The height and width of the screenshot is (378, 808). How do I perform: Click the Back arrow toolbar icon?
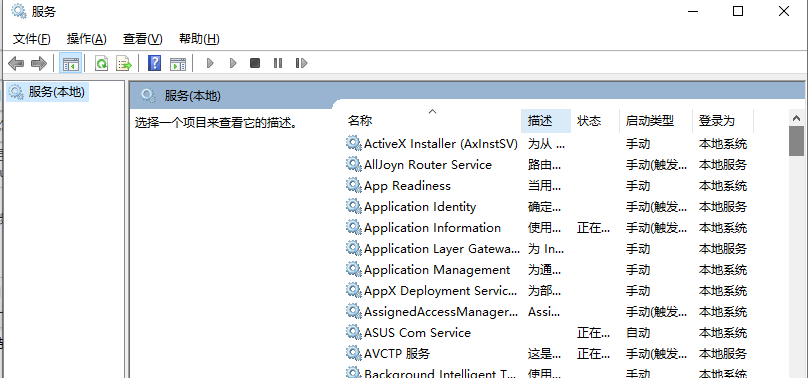pos(16,63)
